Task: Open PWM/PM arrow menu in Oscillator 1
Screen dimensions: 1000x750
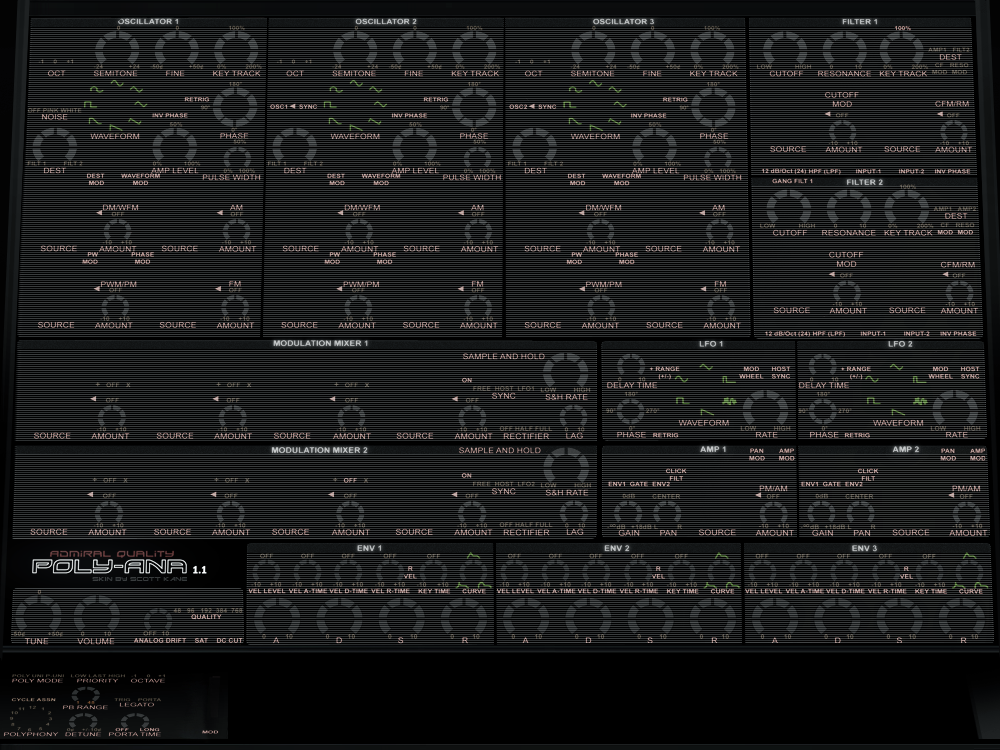Action: 97,289
